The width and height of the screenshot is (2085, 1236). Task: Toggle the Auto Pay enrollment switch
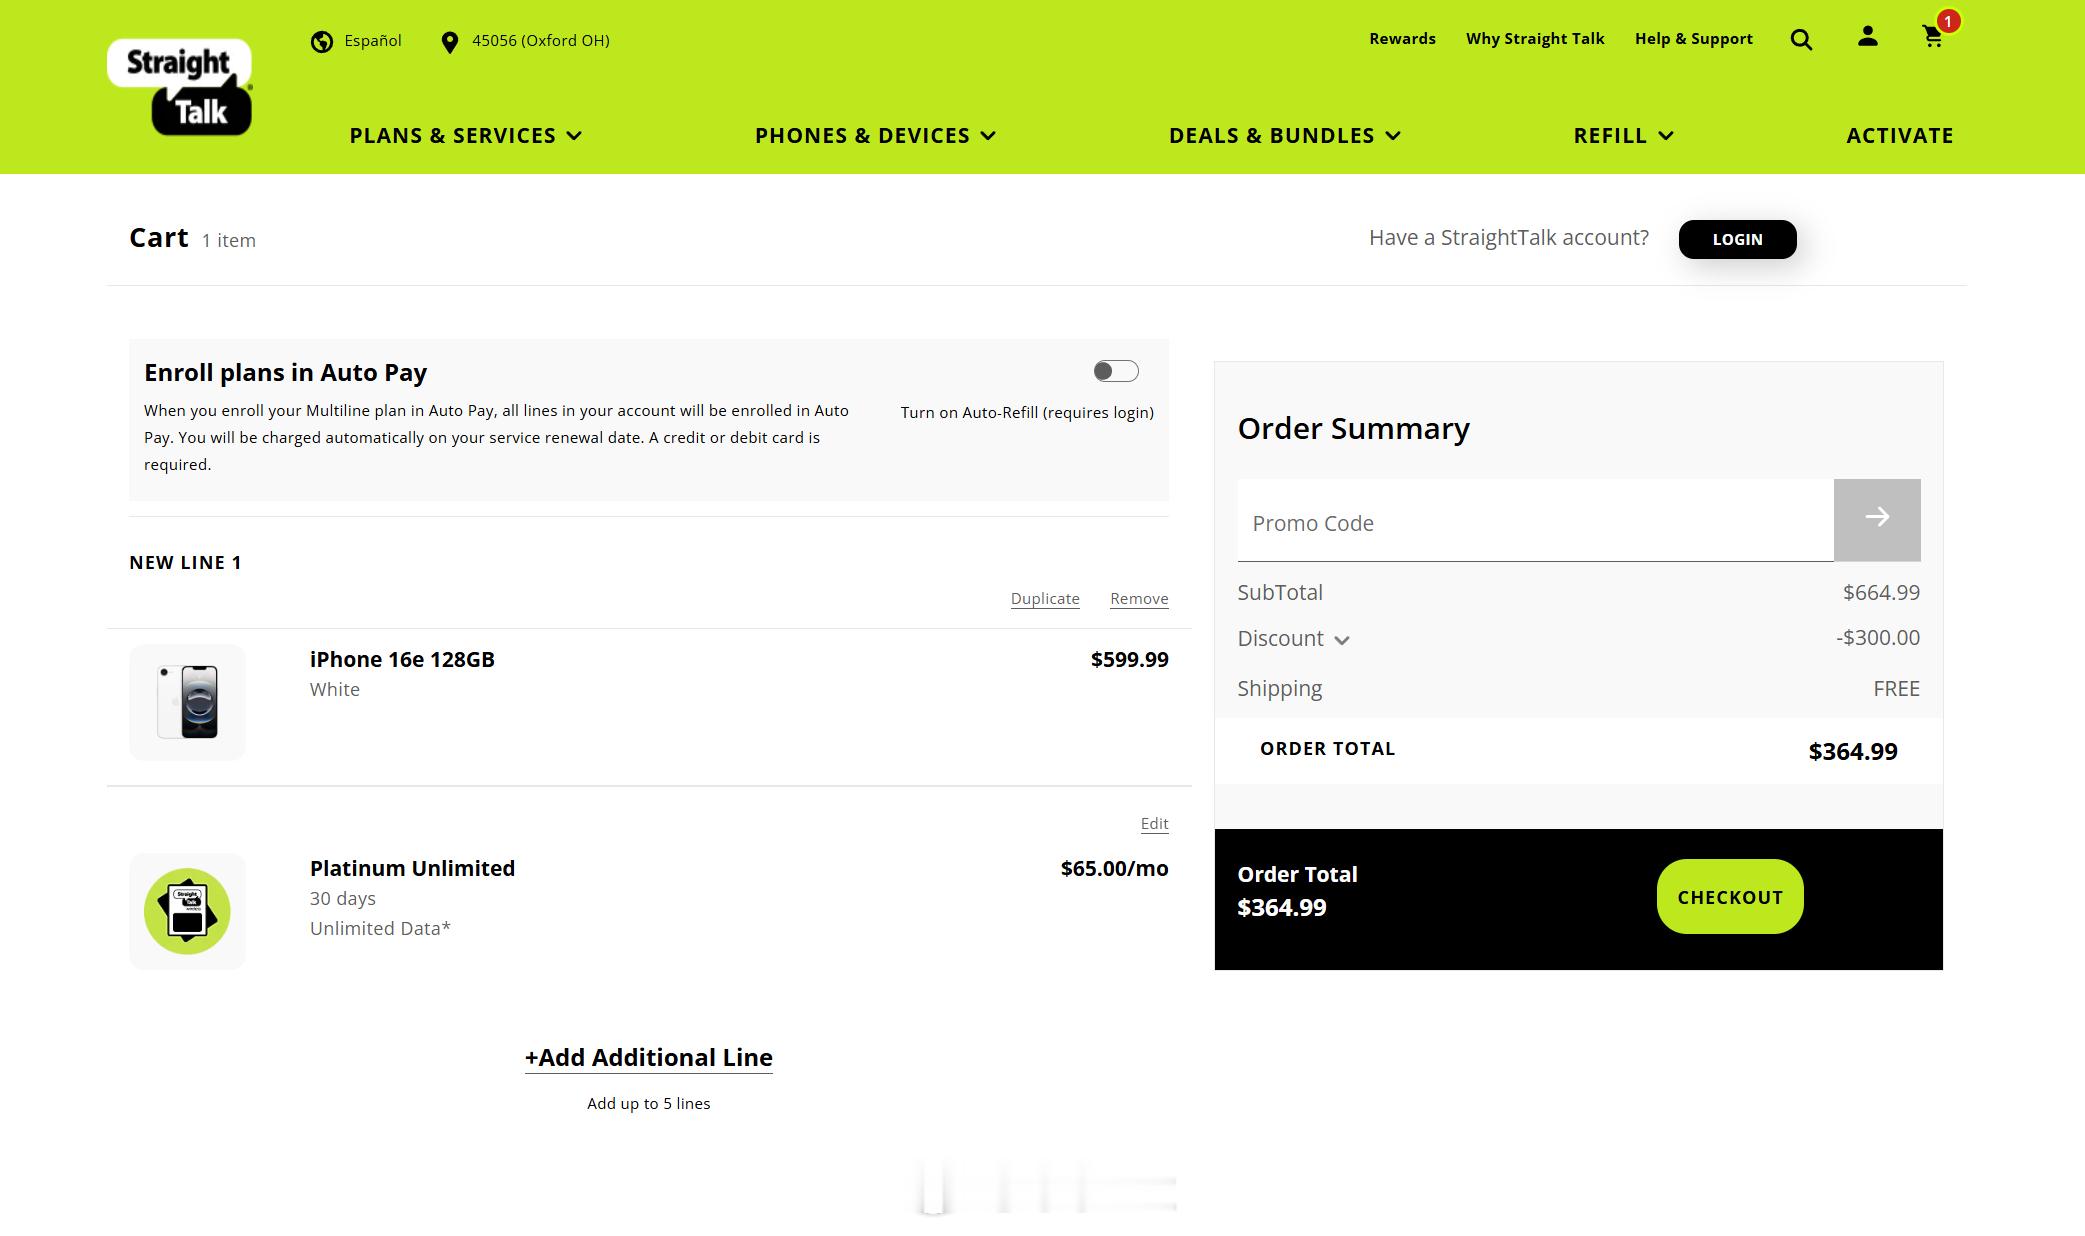click(1114, 371)
